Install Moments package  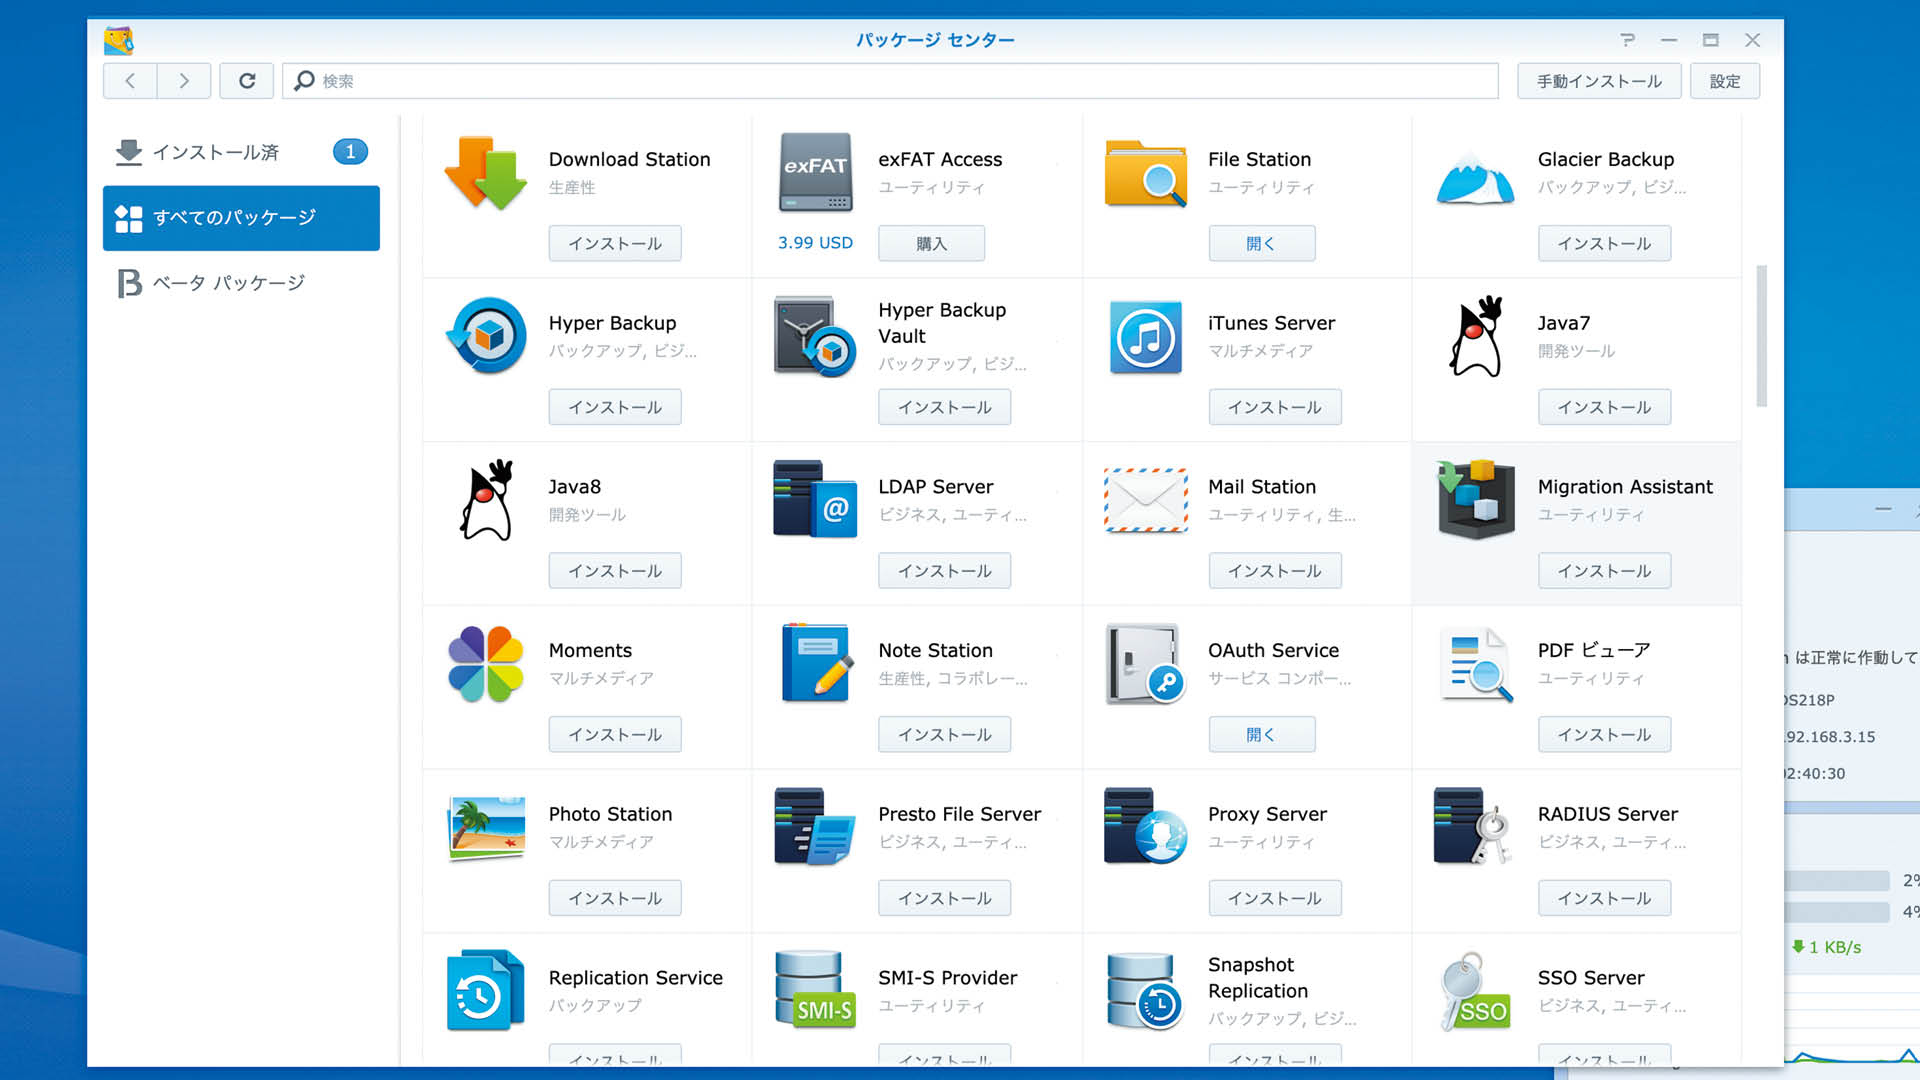pos(615,735)
